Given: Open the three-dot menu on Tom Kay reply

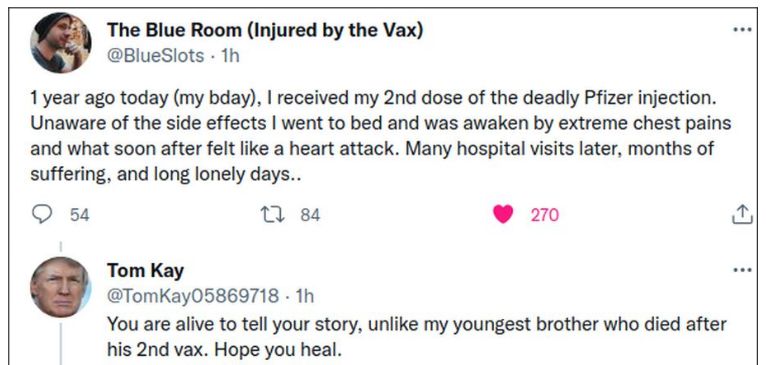Looking at the screenshot, I should (x=743, y=270).
